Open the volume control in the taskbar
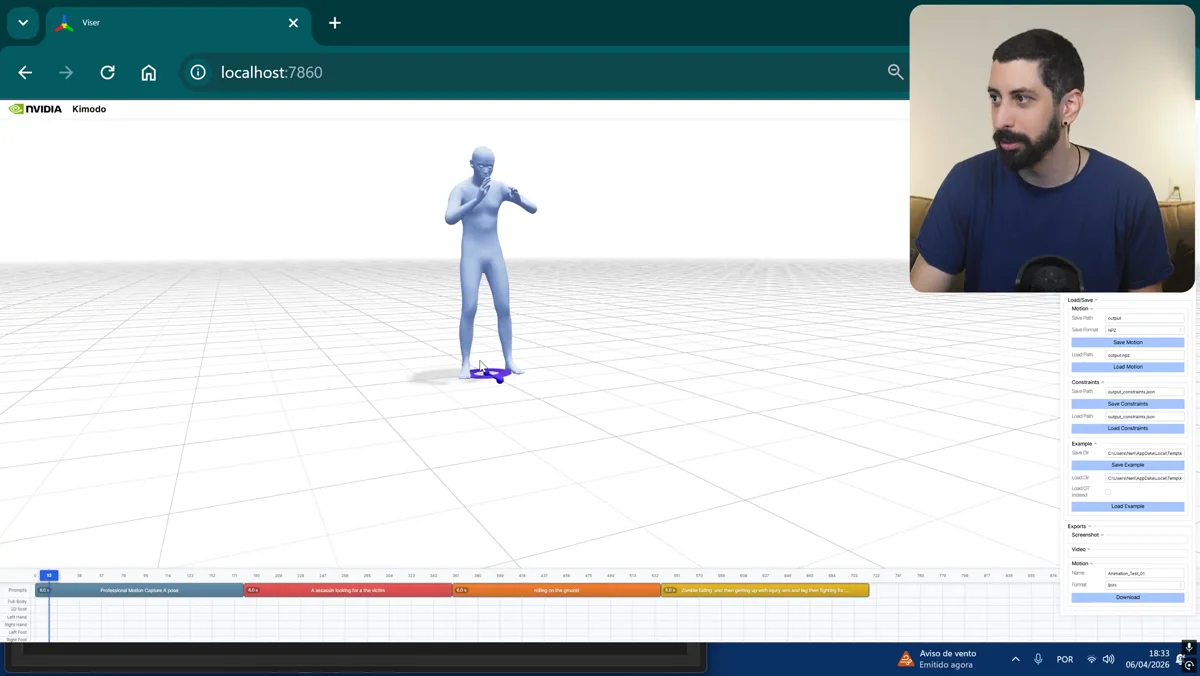The height and width of the screenshot is (676, 1200). pyautogui.click(x=1108, y=659)
